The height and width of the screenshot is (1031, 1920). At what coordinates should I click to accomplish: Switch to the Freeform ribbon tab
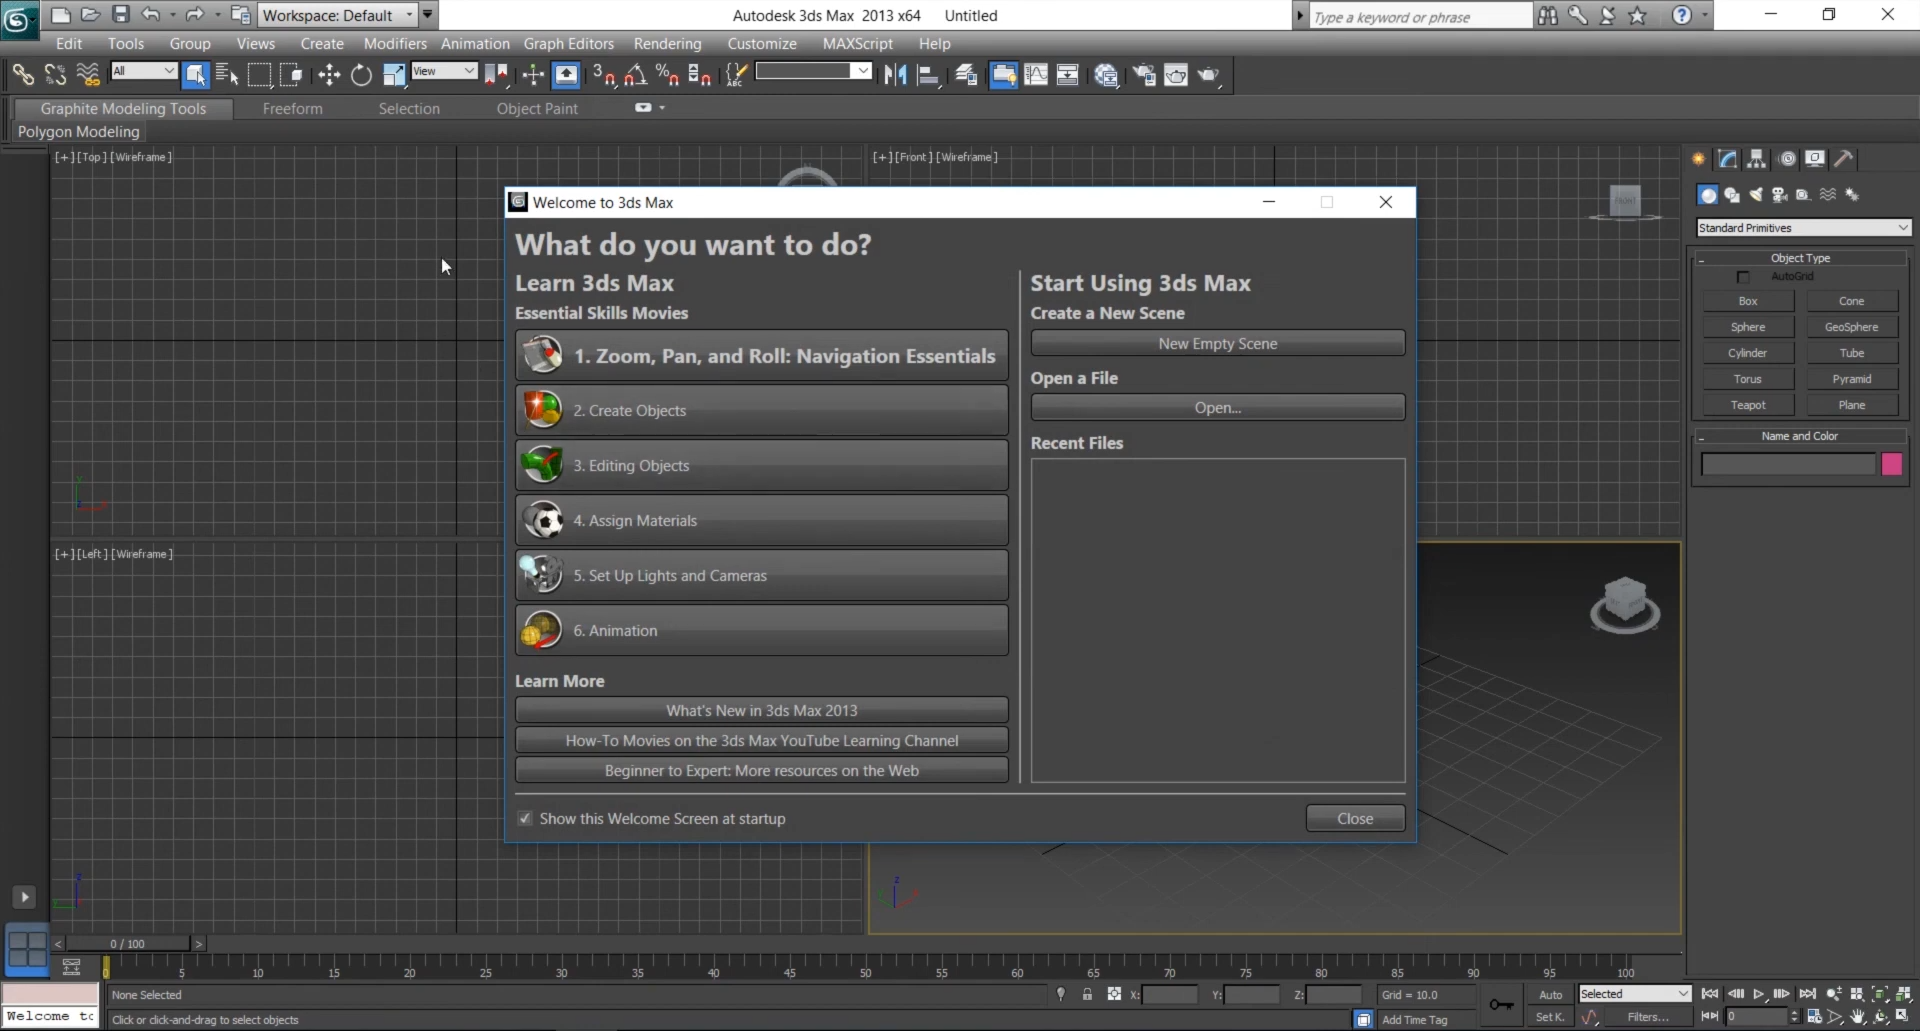coord(292,109)
